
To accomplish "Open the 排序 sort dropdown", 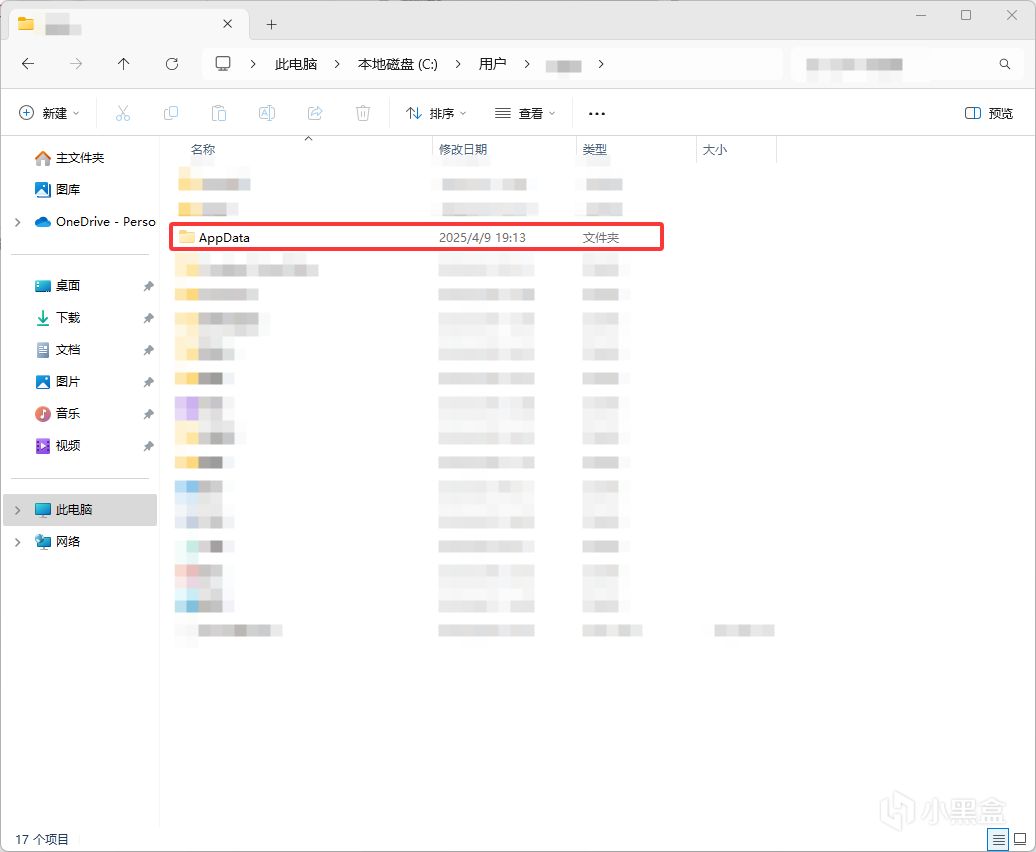I will click(436, 114).
